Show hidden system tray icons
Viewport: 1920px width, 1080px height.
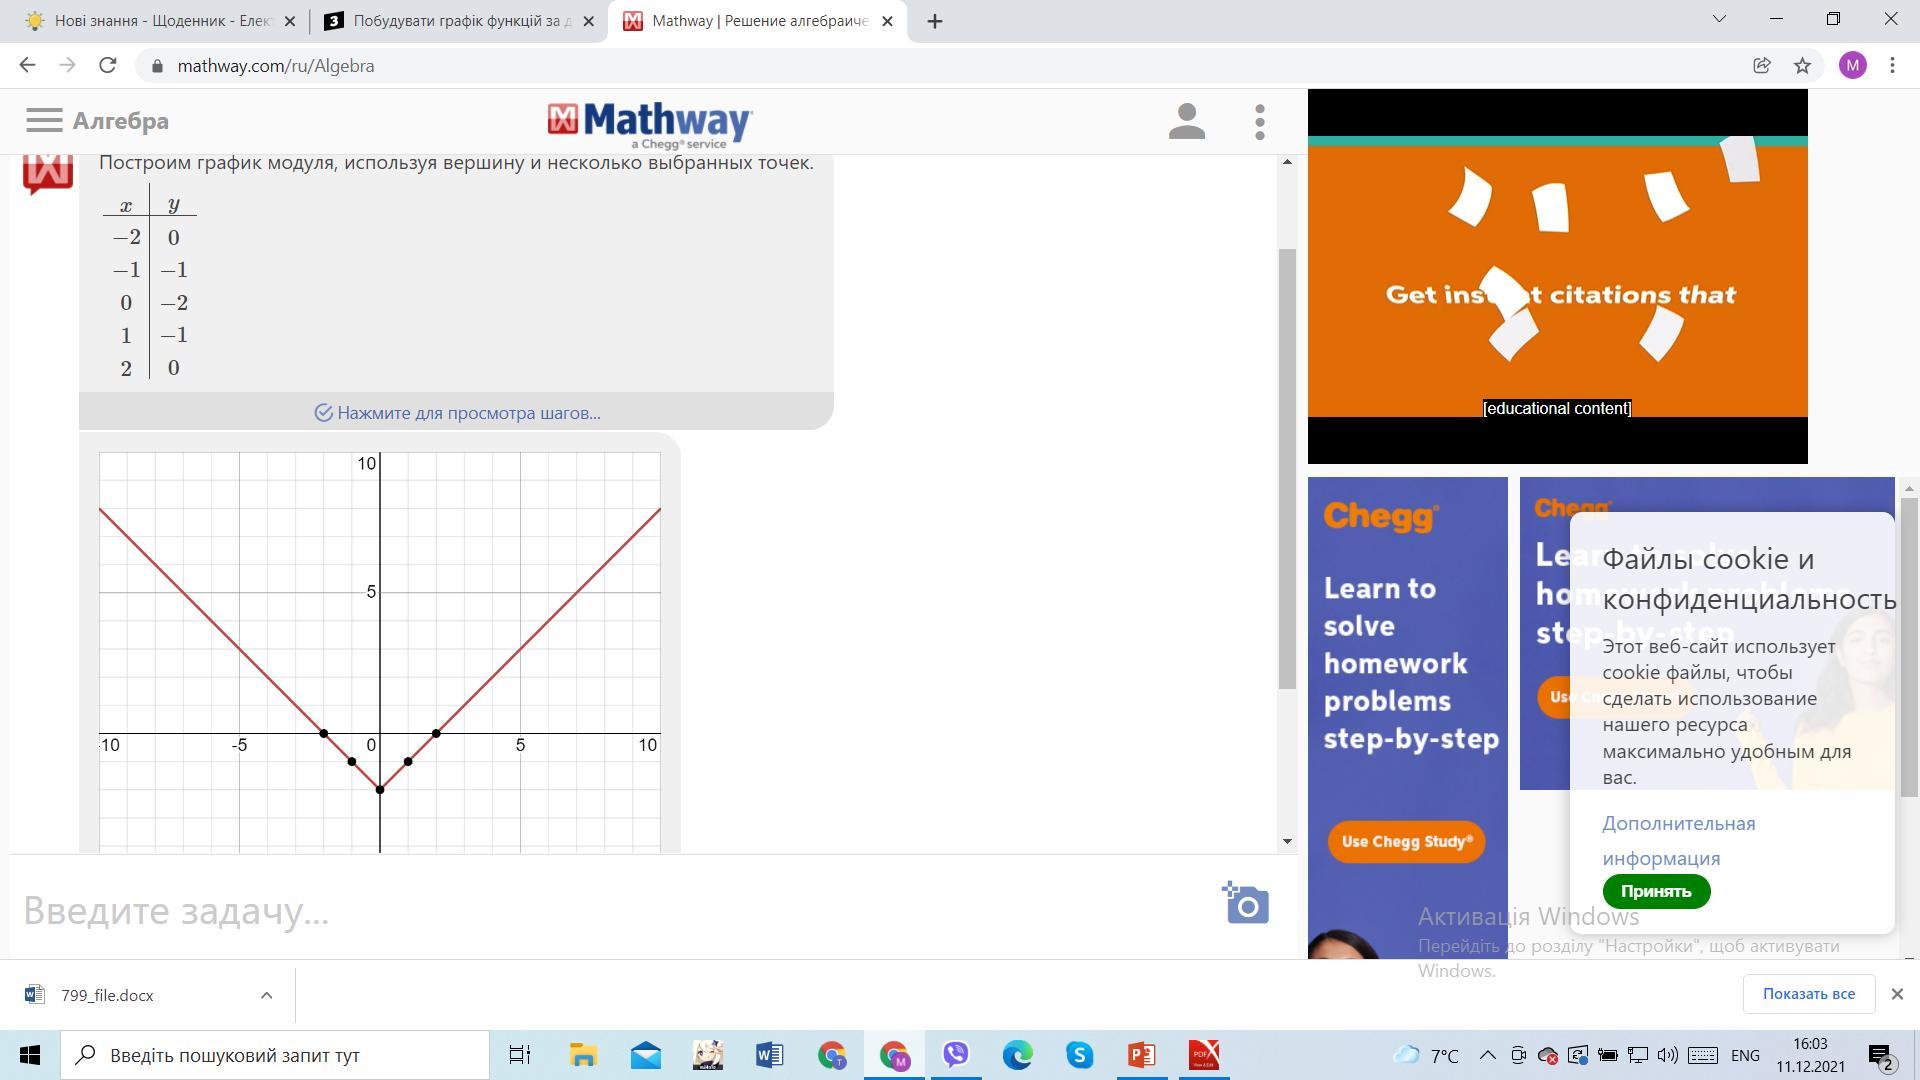pos(1487,1055)
